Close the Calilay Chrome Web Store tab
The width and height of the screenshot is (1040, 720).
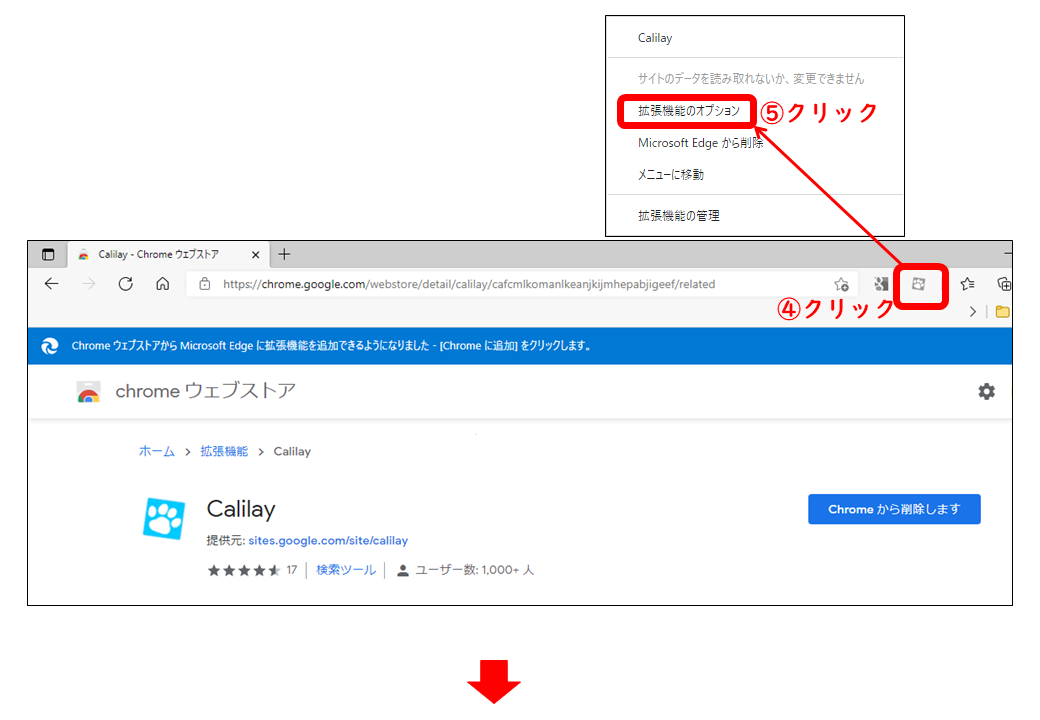click(255, 255)
